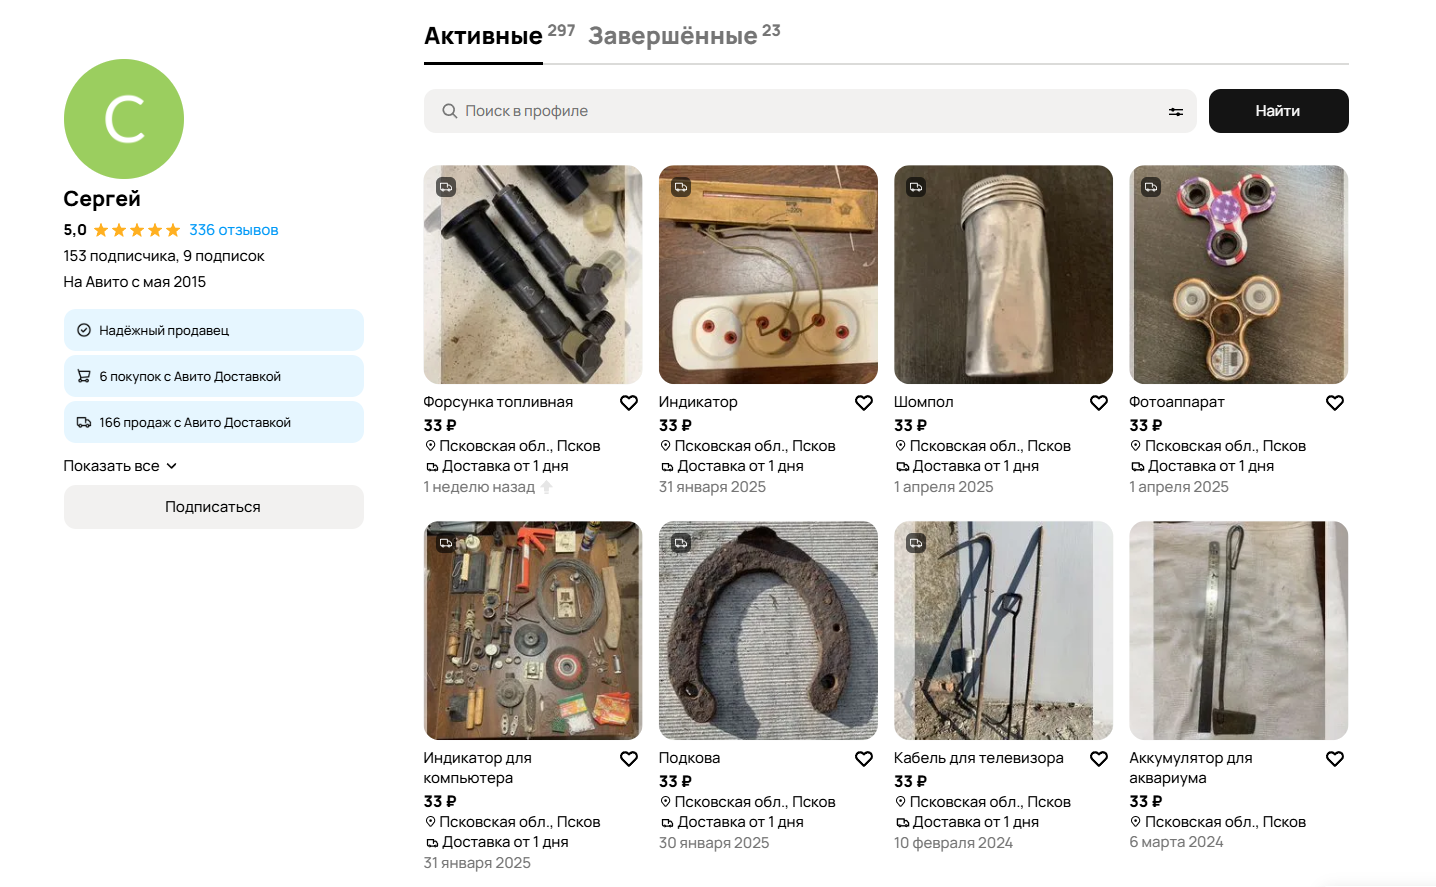Favorite the Кабель для телевизора listing
Screen dimensions: 1436x887
(x=1099, y=759)
